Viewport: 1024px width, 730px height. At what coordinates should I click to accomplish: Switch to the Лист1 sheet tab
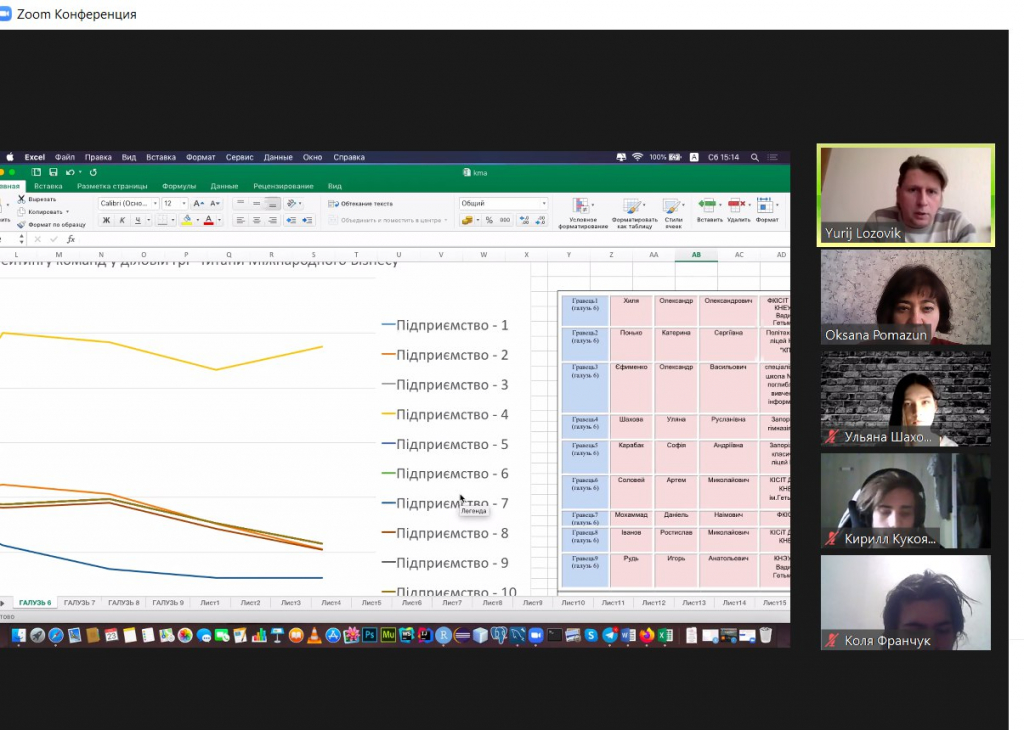point(210,603)
